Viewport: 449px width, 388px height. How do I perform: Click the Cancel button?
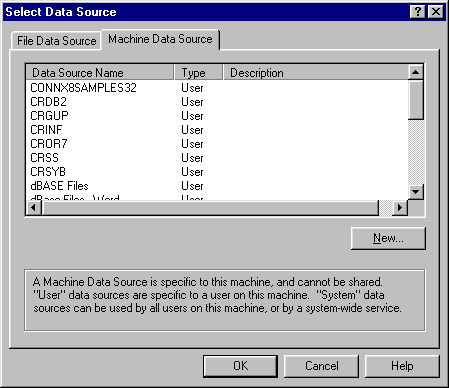point(322,366)
